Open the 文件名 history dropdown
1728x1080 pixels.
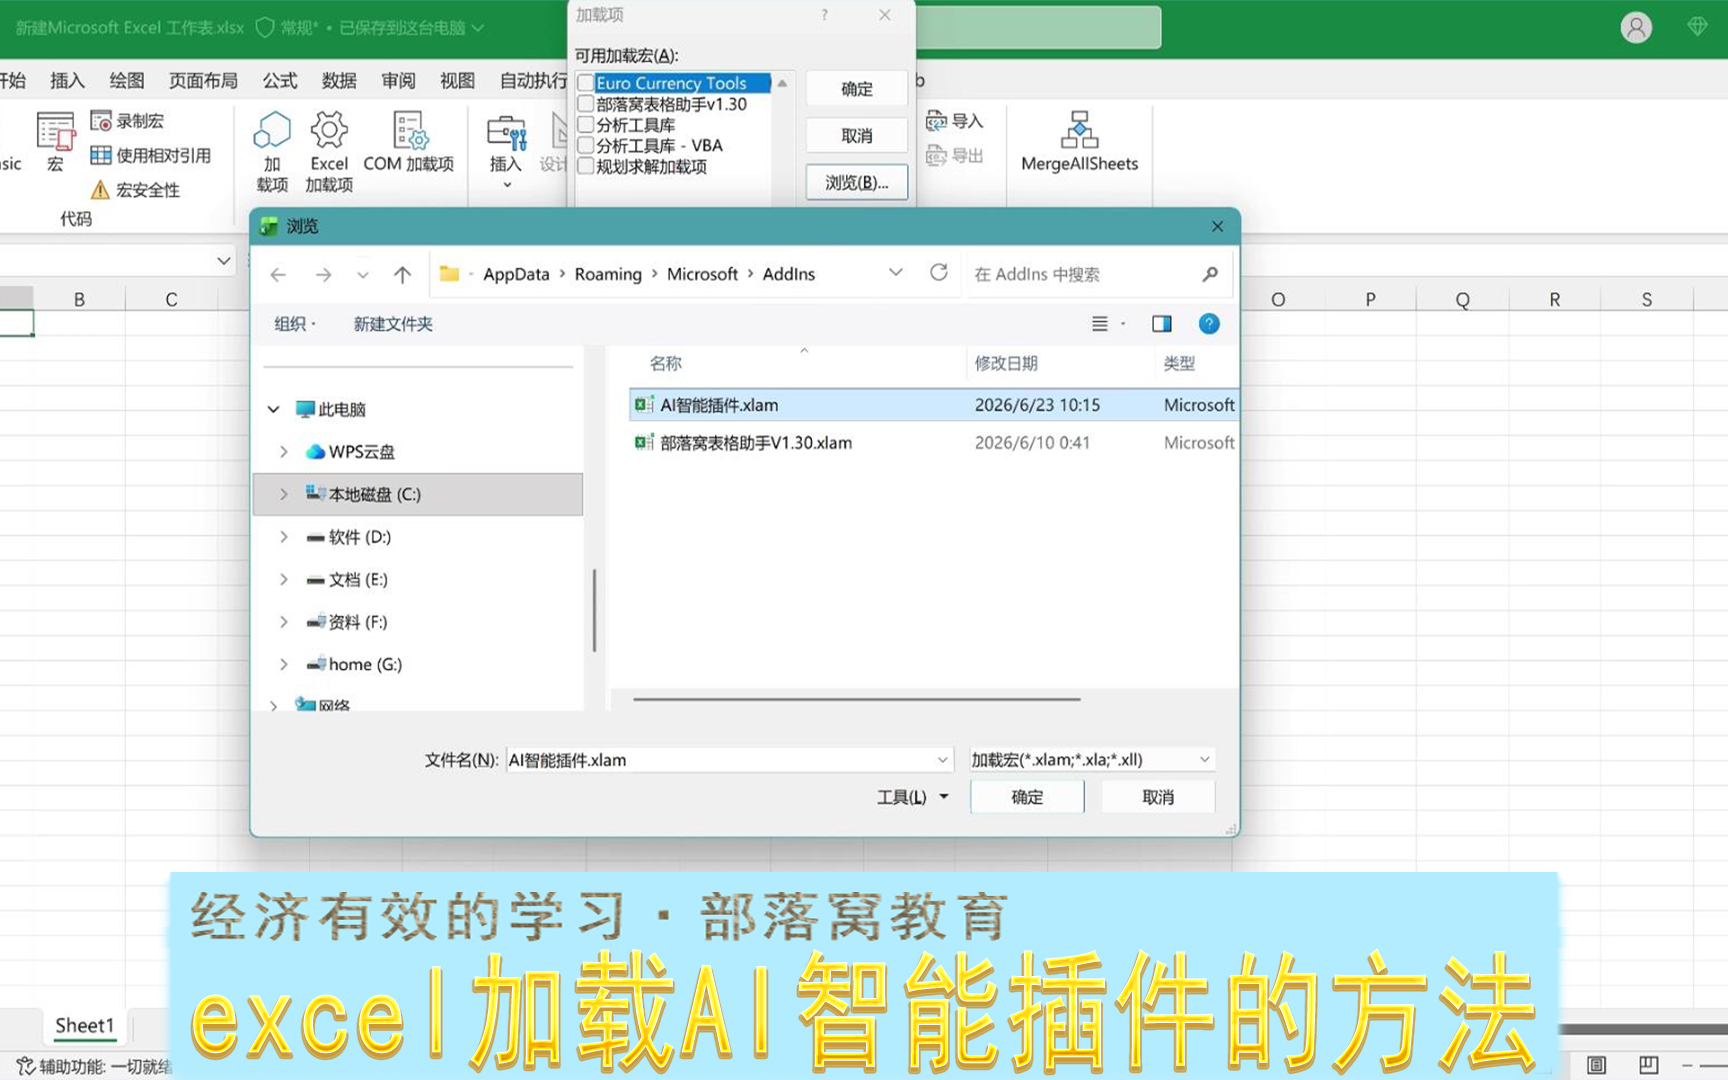(942, 760)
